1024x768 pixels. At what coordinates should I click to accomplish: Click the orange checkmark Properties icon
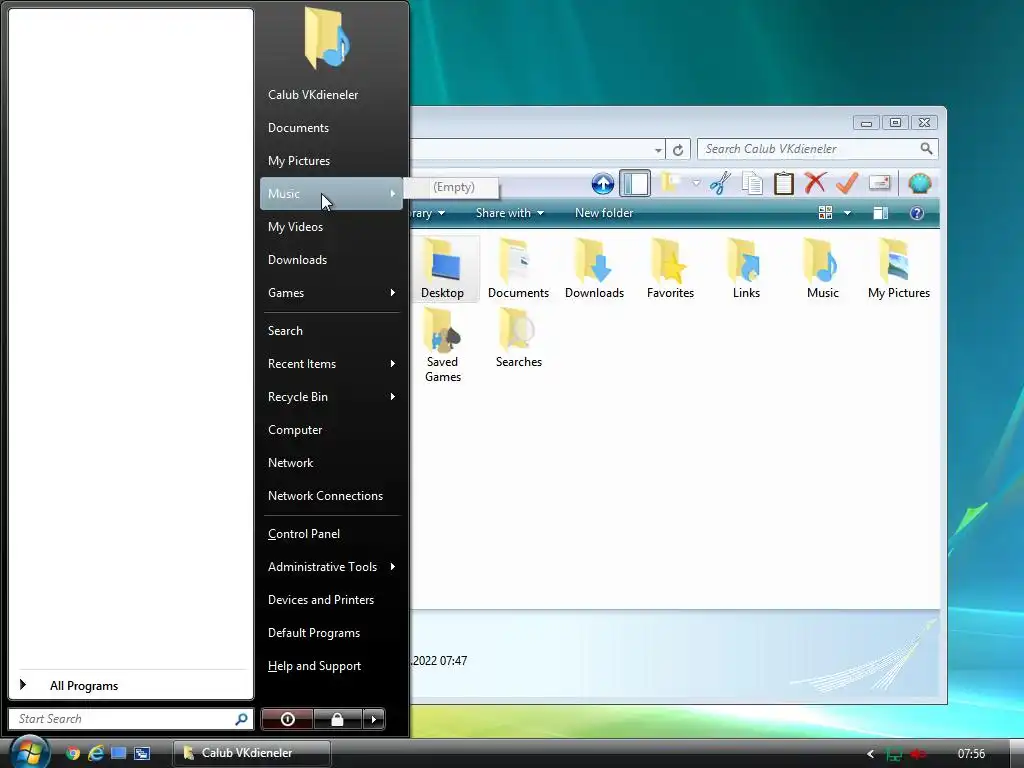[x=846, y=184]
